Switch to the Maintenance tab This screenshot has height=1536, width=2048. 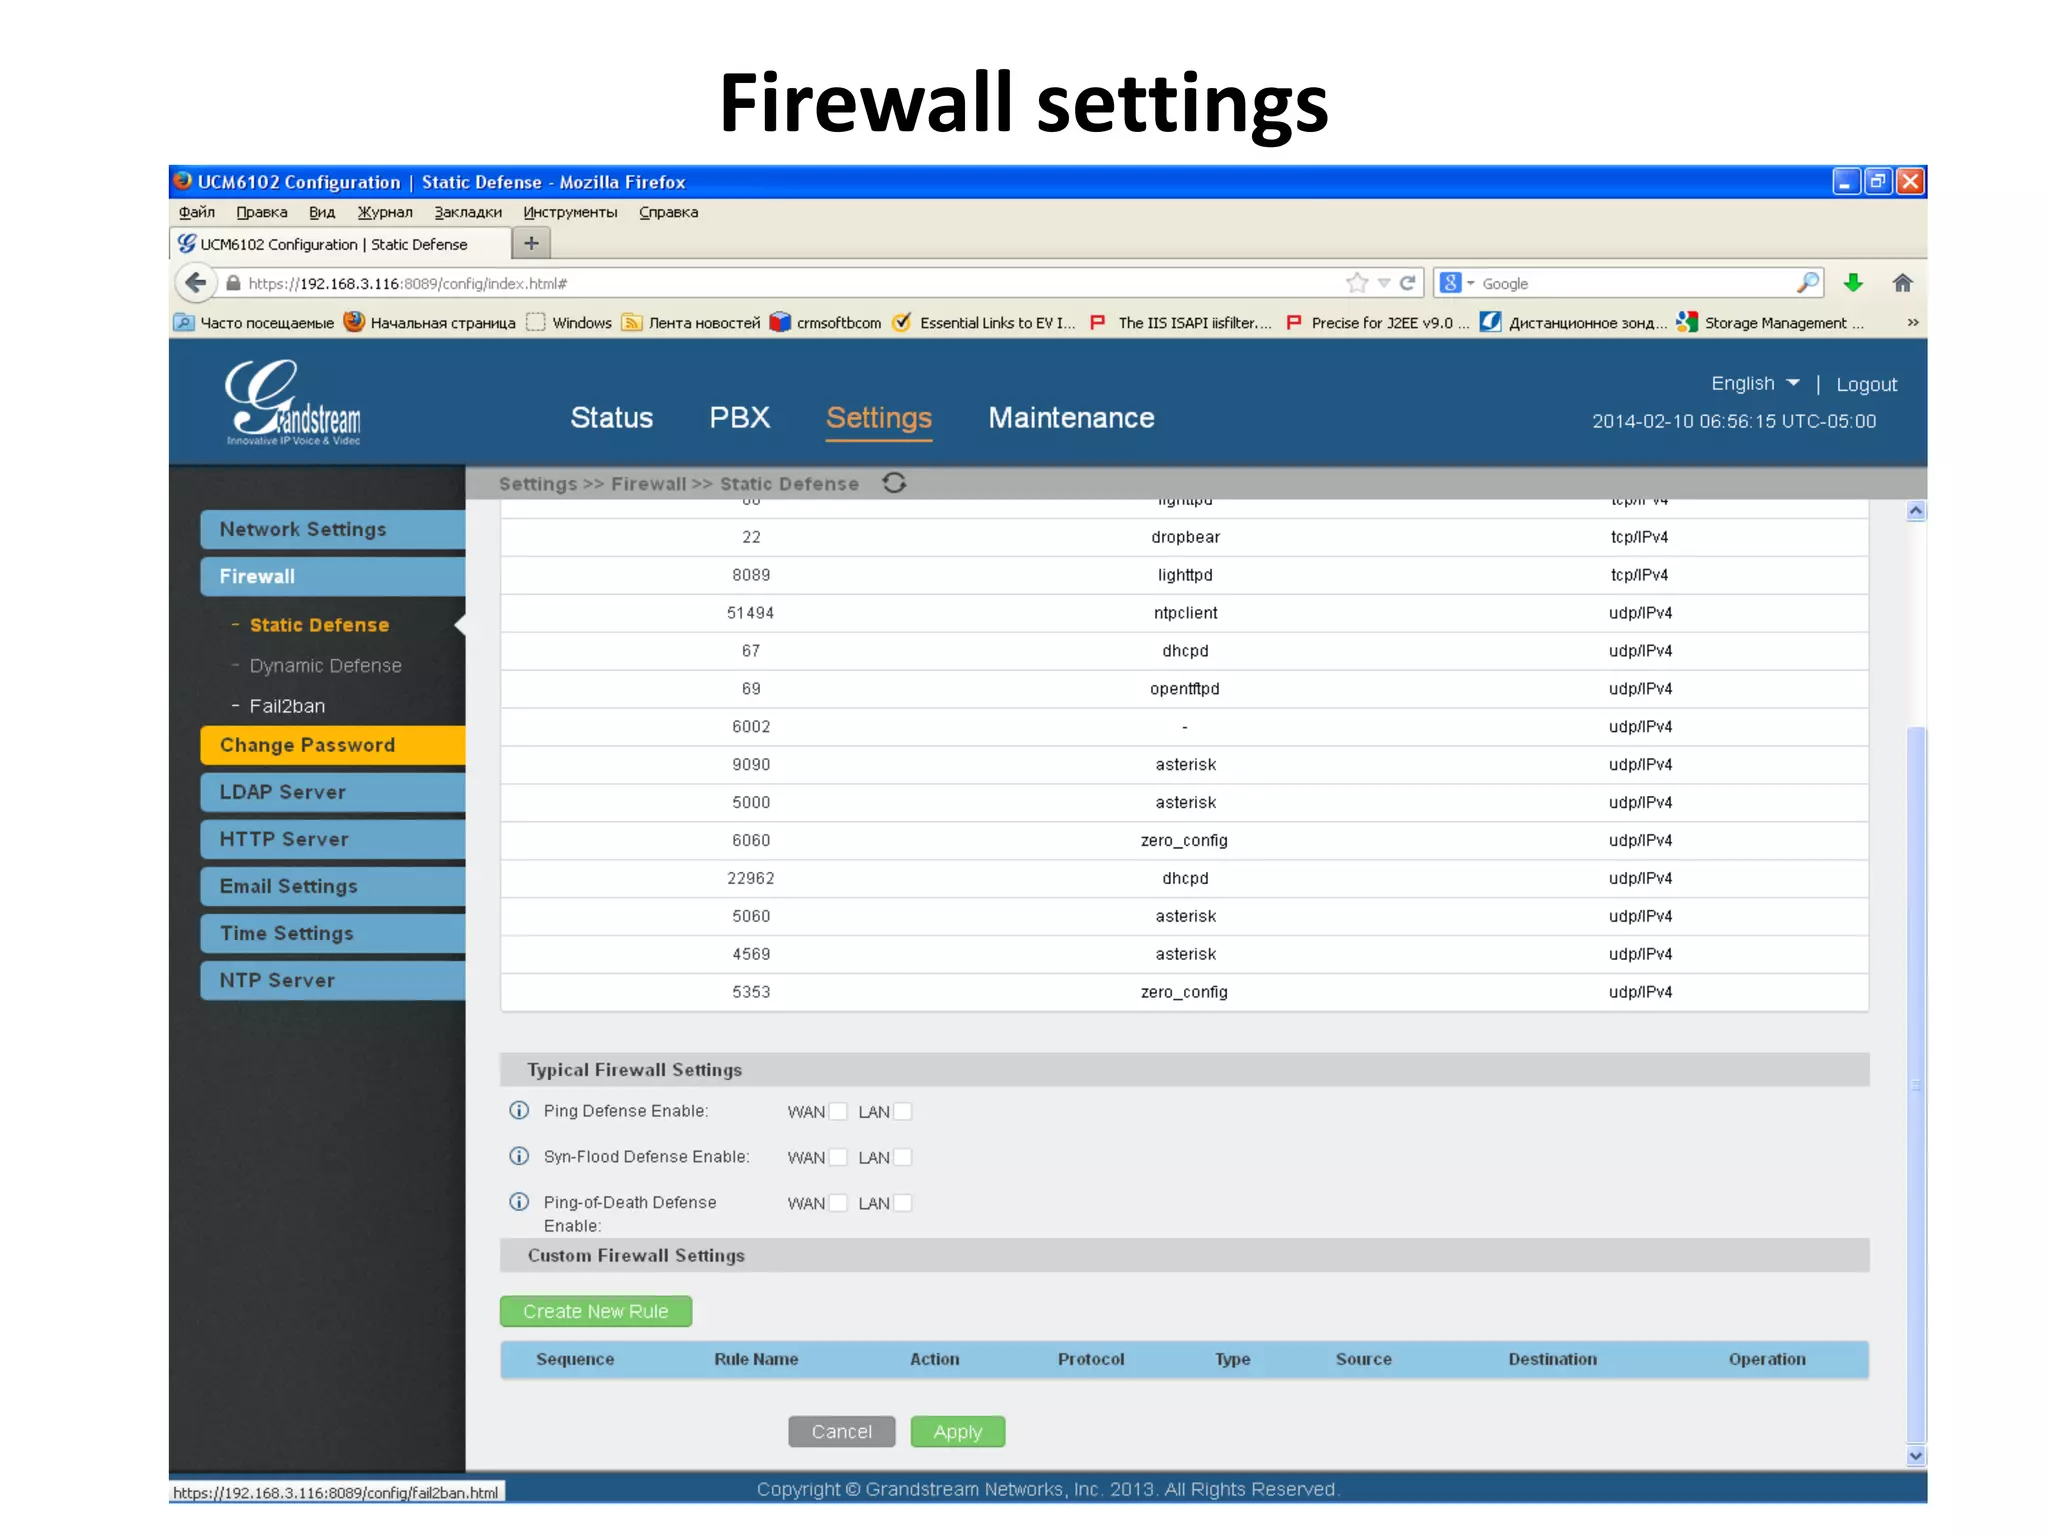[x=1071, y=418]
